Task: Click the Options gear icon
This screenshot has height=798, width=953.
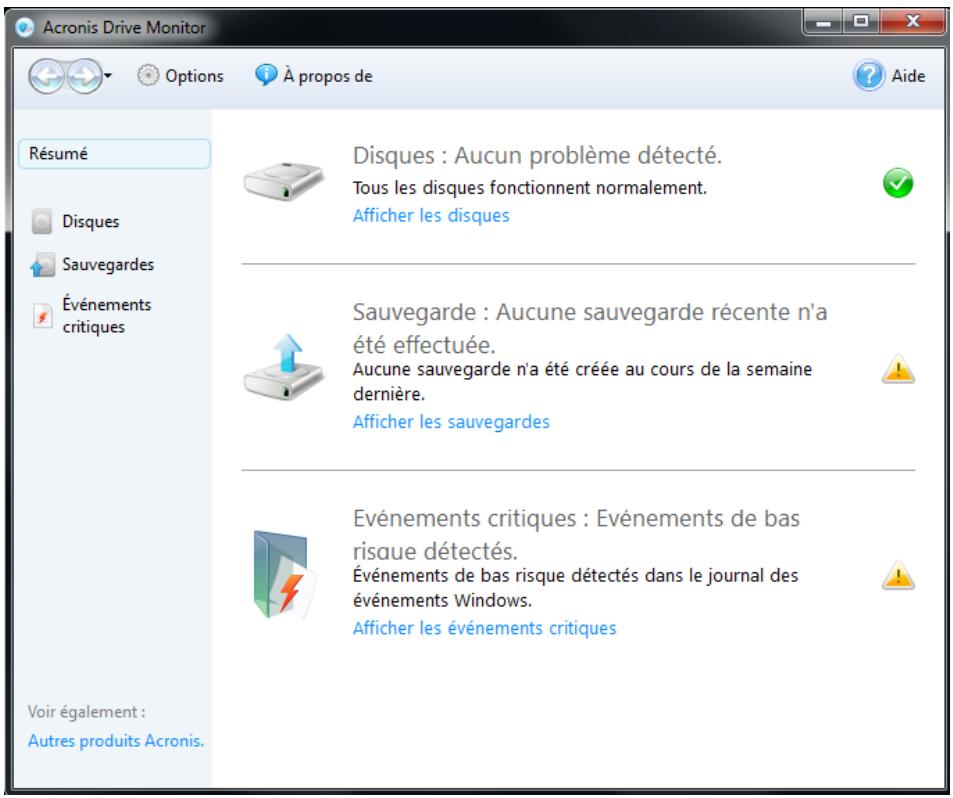Action: tap(148, 76)
